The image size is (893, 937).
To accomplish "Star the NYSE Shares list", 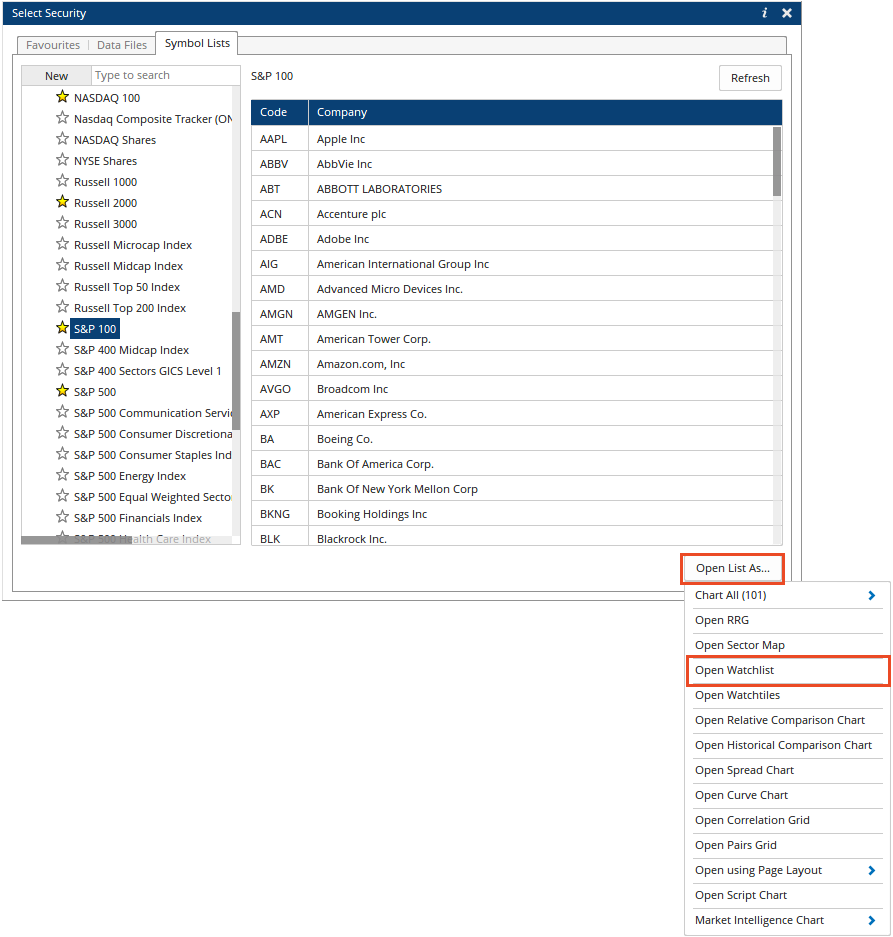I will (62, 160).
